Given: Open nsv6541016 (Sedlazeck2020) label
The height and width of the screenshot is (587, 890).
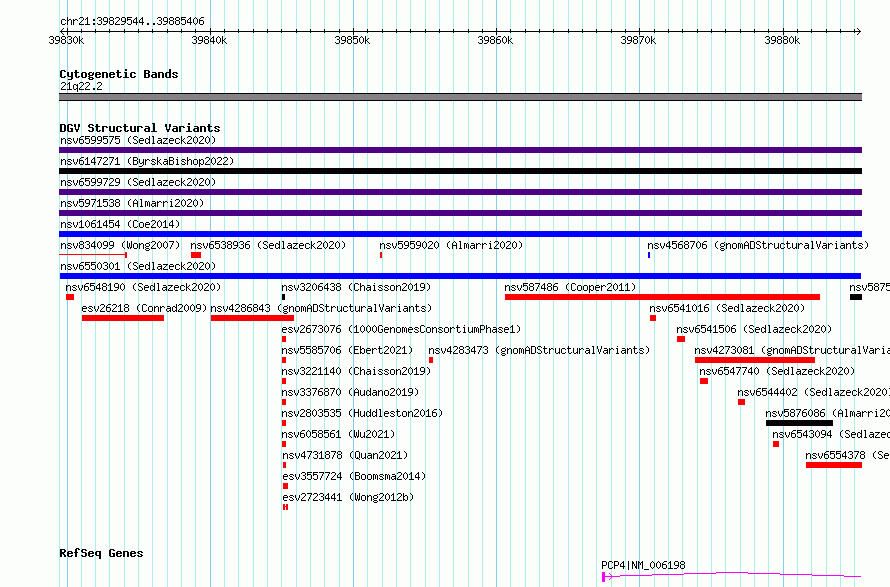Looking at the screenshot, I should [727, 308].
